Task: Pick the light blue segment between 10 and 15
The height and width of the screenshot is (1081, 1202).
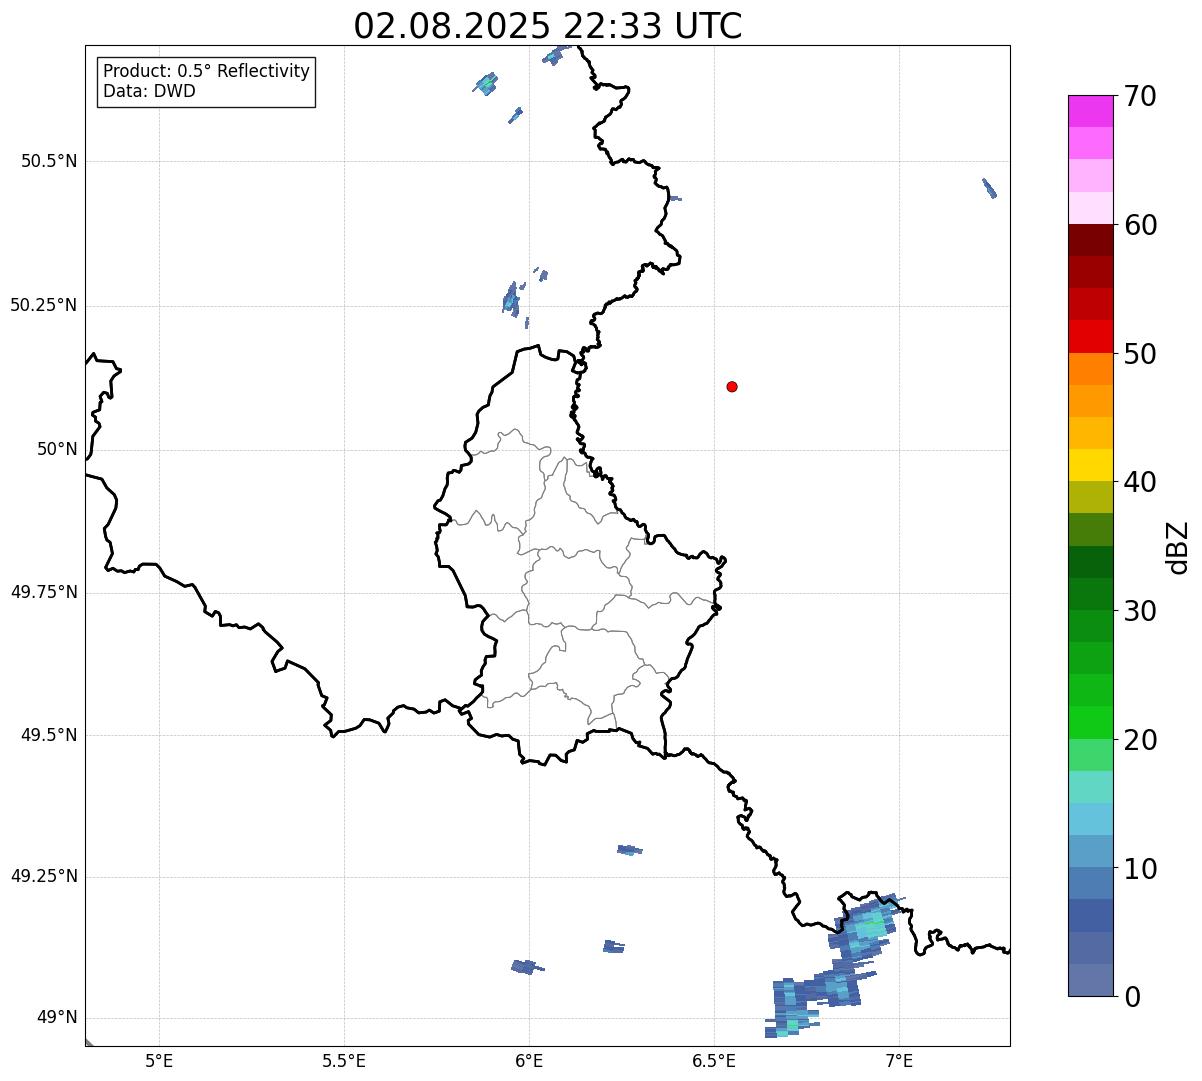Action: coord(1091,819)
